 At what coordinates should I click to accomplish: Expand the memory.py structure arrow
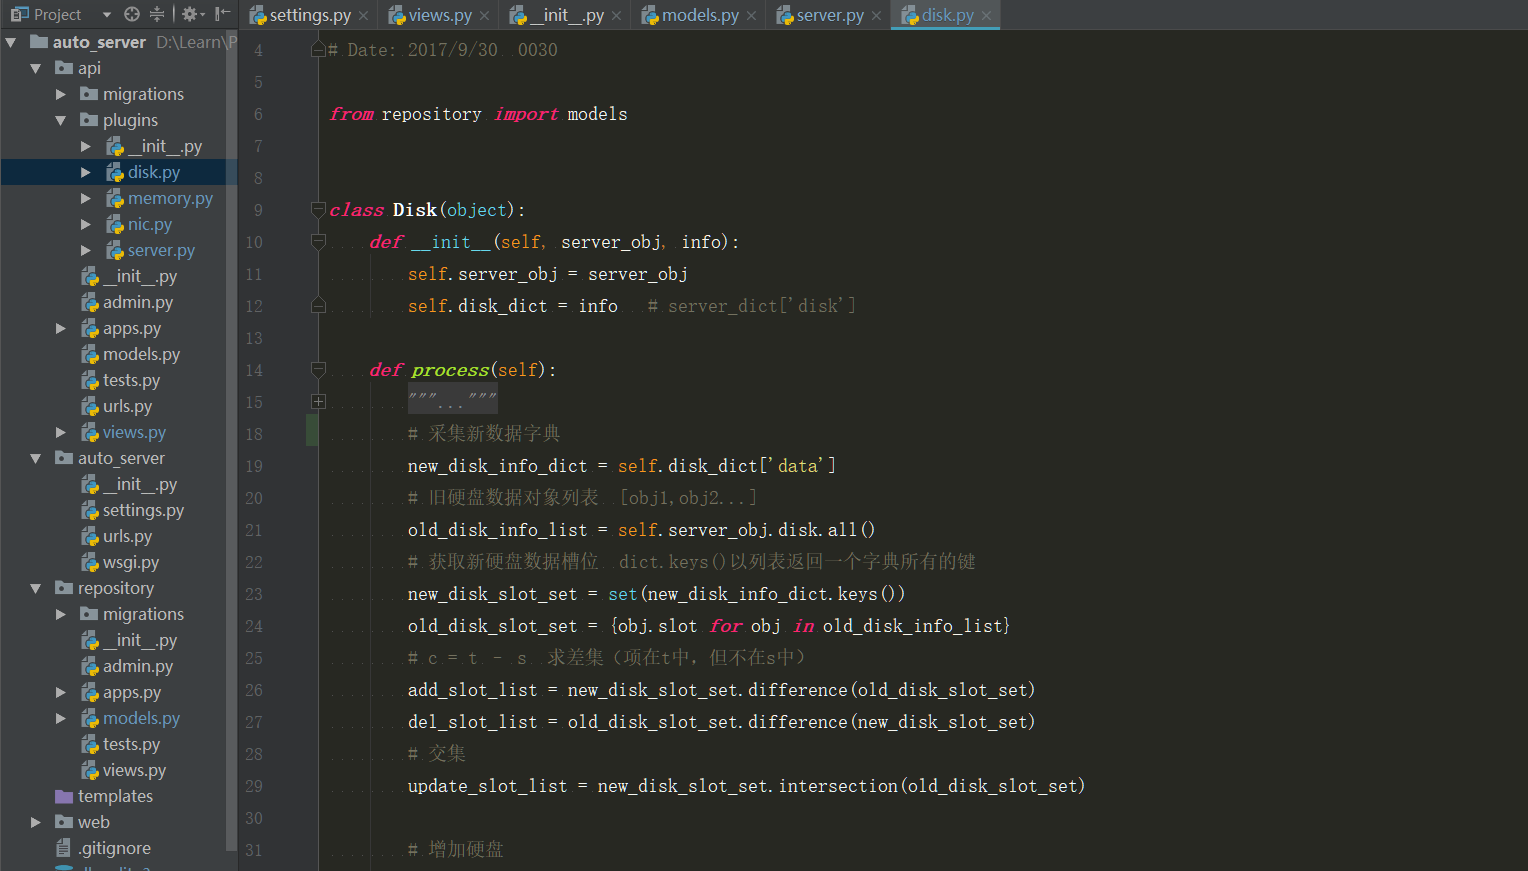click(x=86, y=198)
